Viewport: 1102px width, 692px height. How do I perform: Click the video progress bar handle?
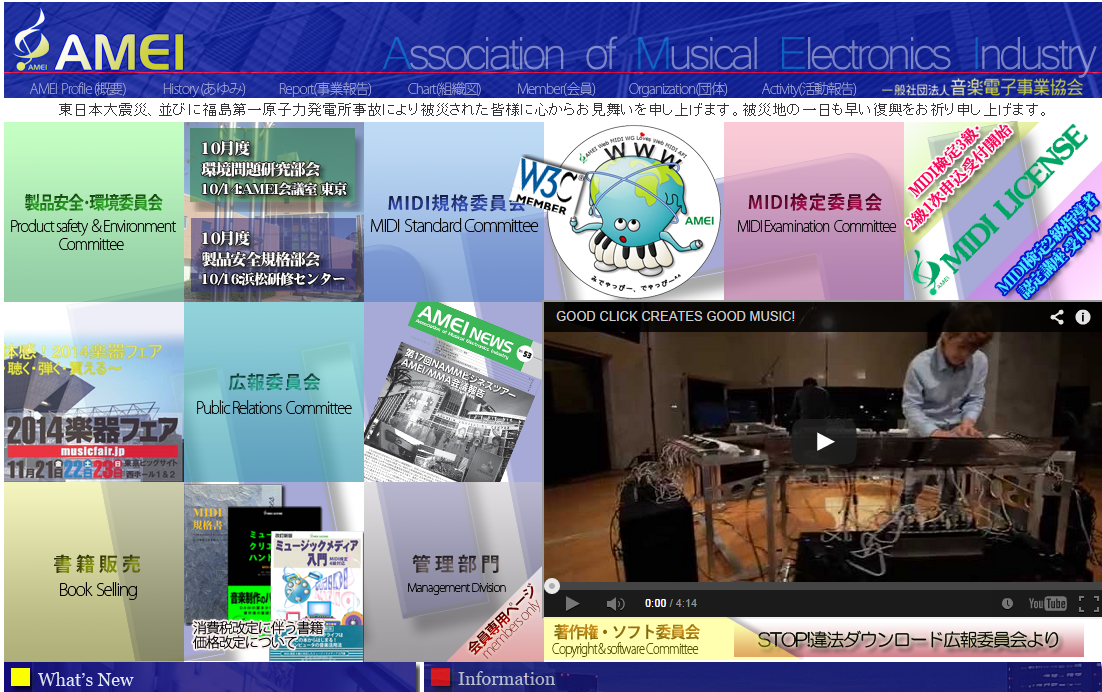coord(552,586)
